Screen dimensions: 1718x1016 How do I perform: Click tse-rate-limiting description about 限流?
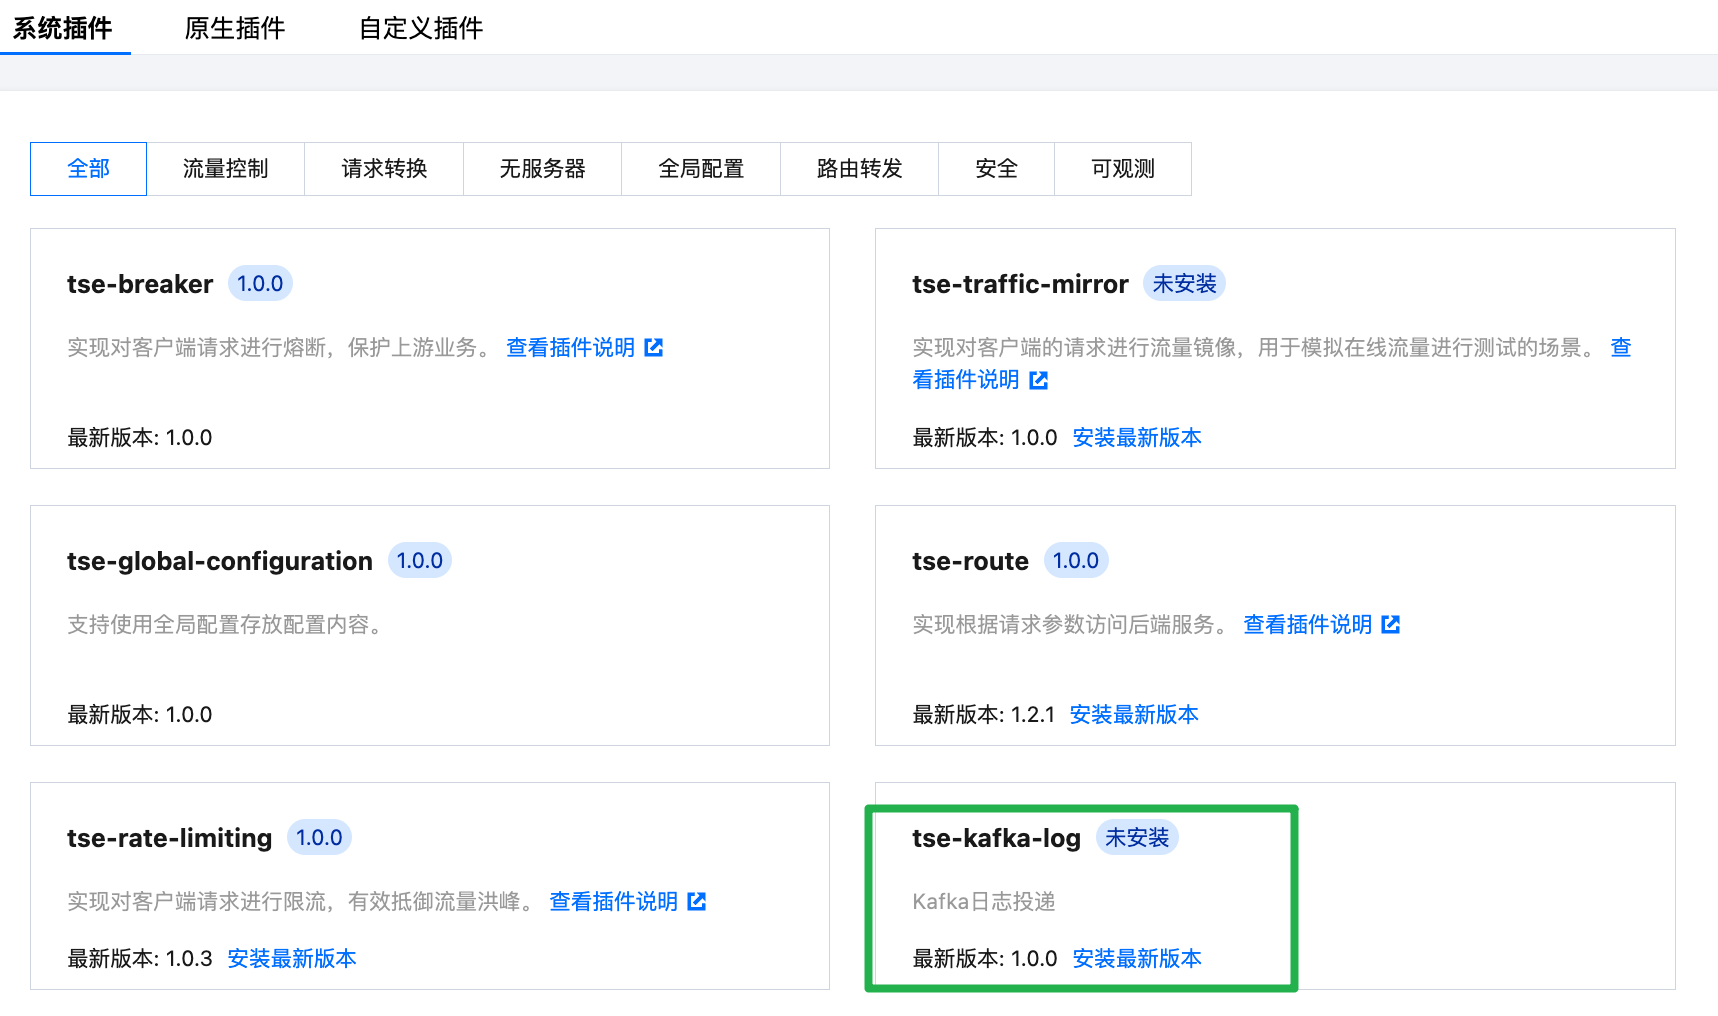point(300,901)
